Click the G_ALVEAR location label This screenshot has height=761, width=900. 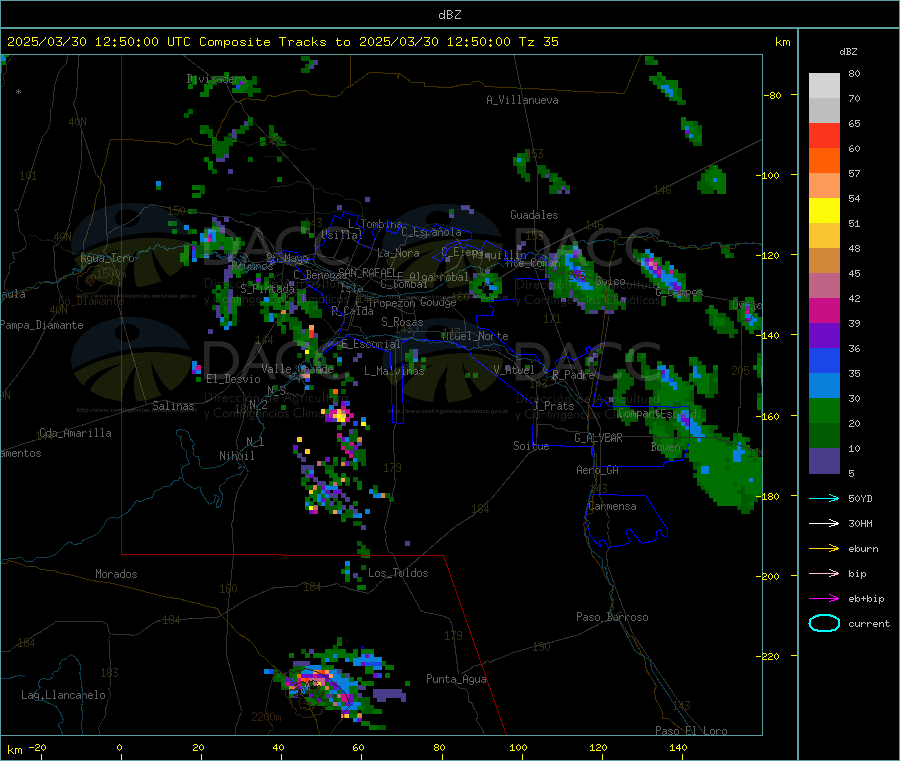[598, 438]
